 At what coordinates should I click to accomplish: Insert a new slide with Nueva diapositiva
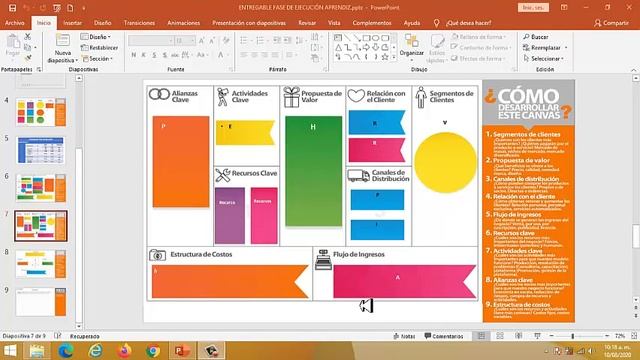click(62, 49)
